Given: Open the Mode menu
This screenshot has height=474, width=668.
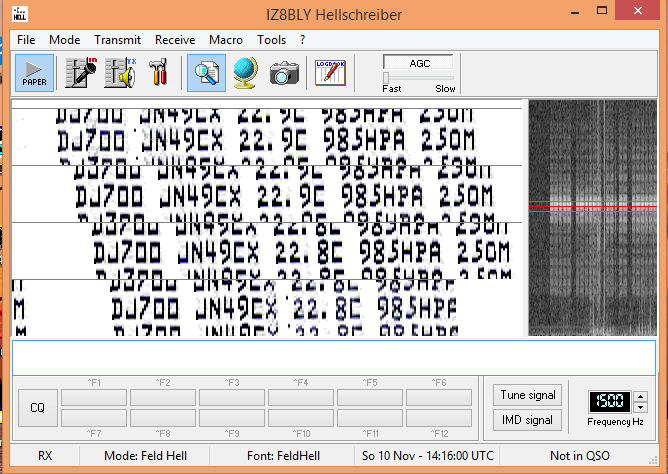Looking at the screenshot, I should (64, 40).
